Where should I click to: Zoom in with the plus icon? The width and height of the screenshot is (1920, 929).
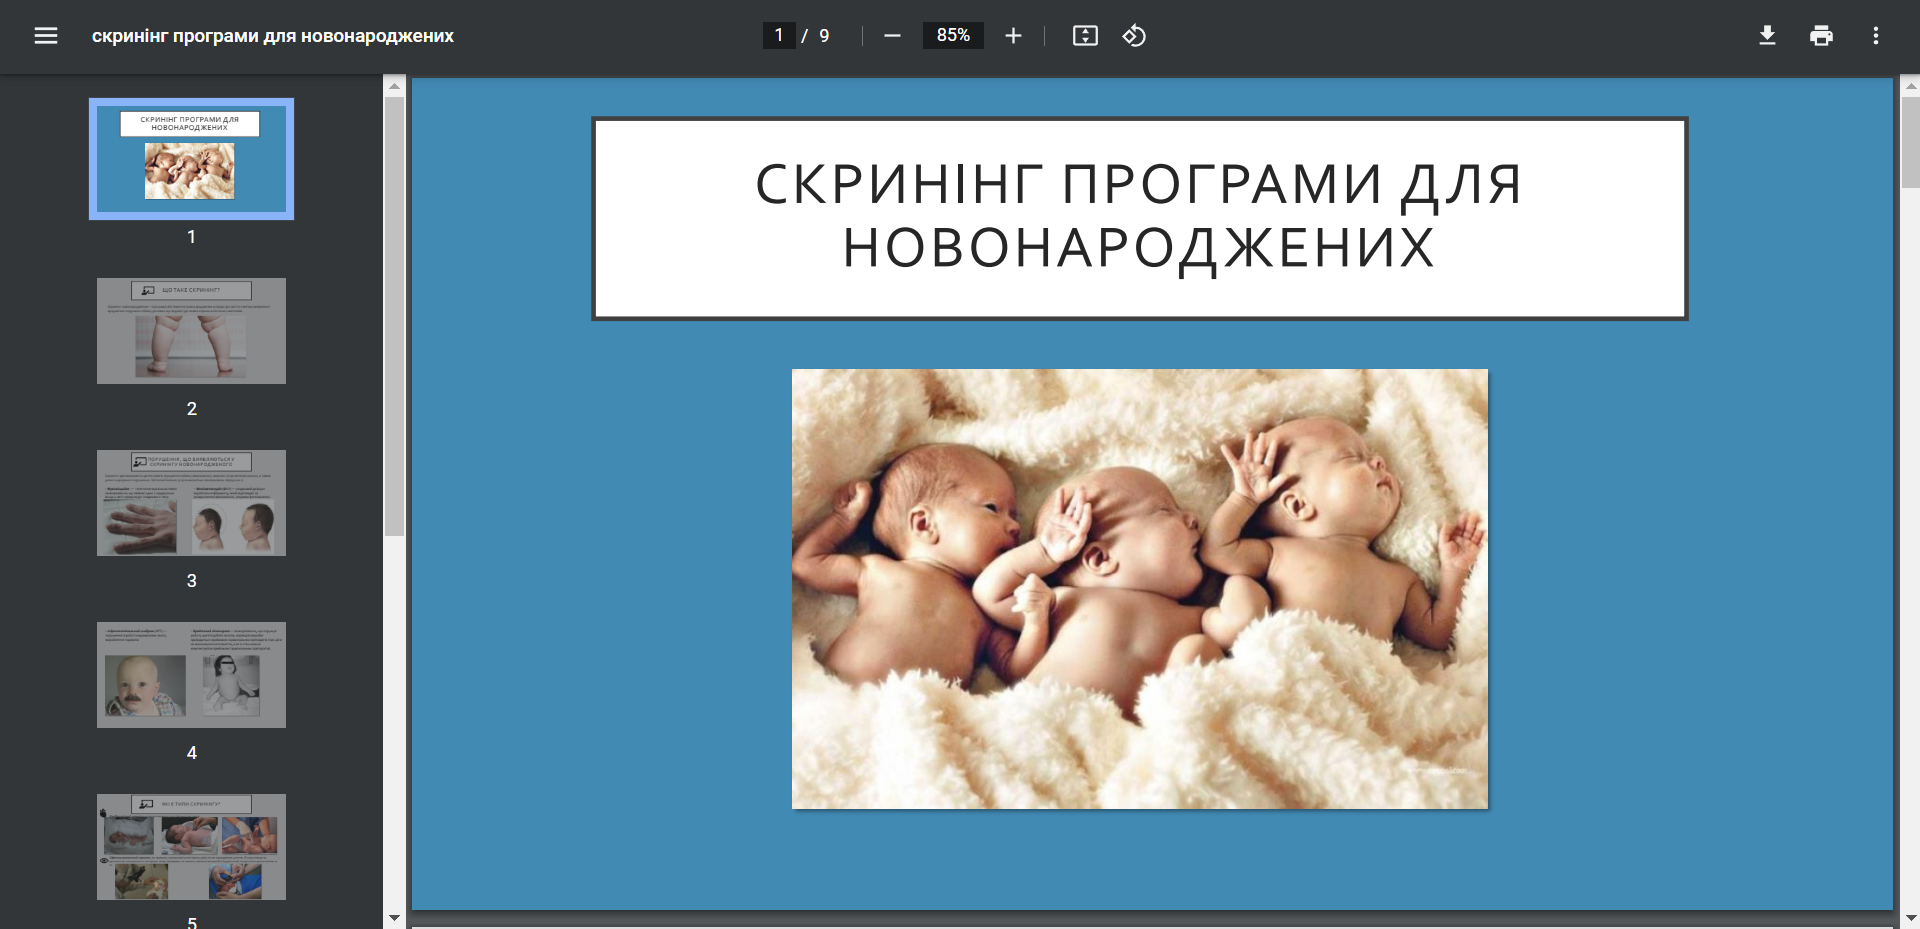(1013, 36)
